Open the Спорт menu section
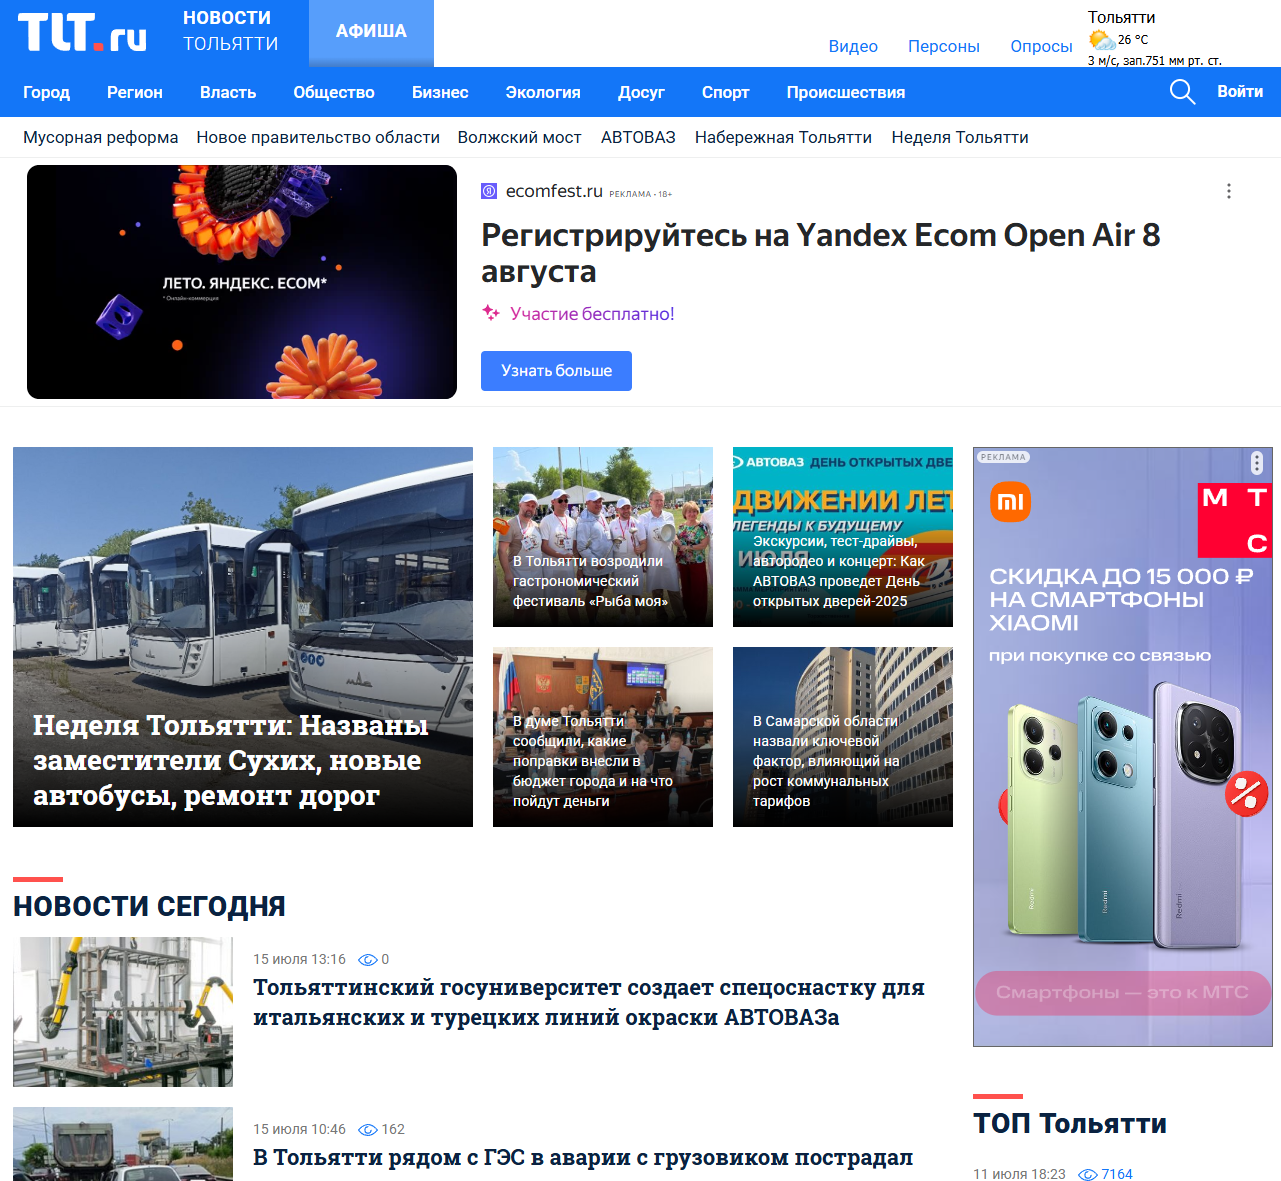This screenshot has width=1281, height=1181. [x=726, y=92]
